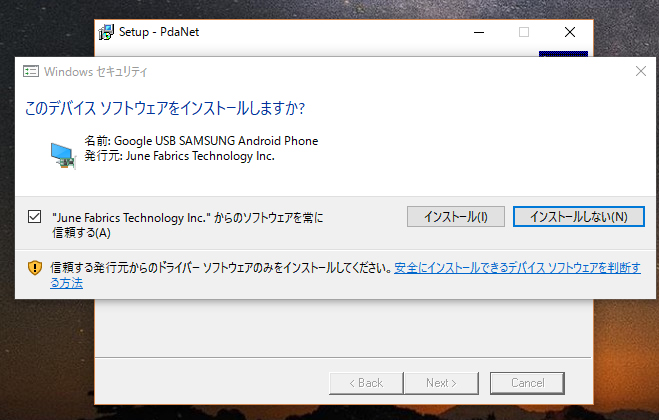Close the Setup - PdaNet window
This screenshot has height=420, width=659.
click(570, 32)
